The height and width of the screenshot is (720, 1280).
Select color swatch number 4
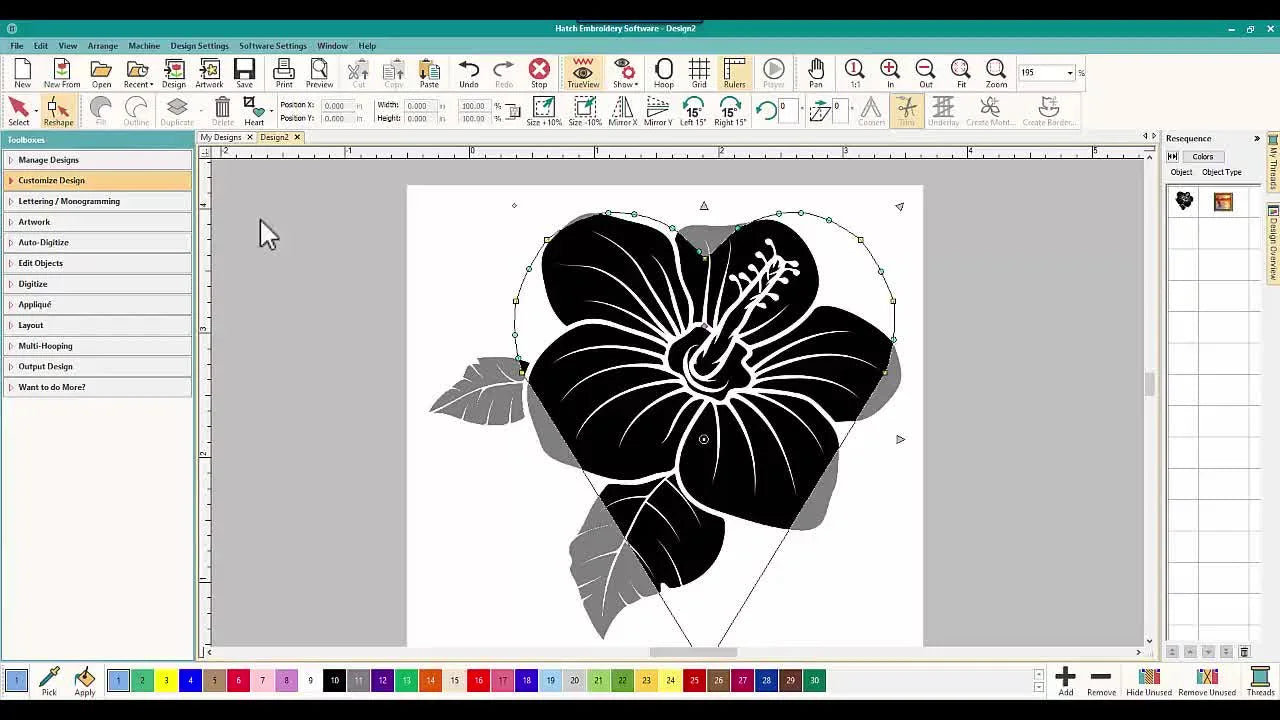(190, 680)
